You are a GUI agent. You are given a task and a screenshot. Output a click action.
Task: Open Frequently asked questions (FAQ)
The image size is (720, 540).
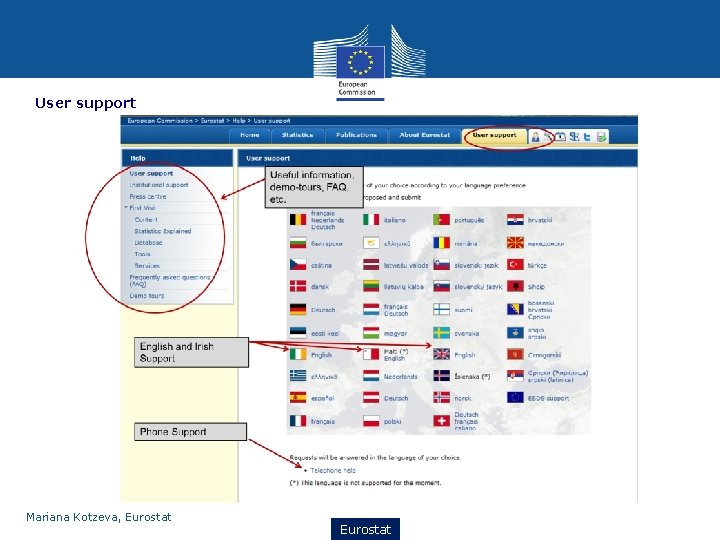click(169, 281)
